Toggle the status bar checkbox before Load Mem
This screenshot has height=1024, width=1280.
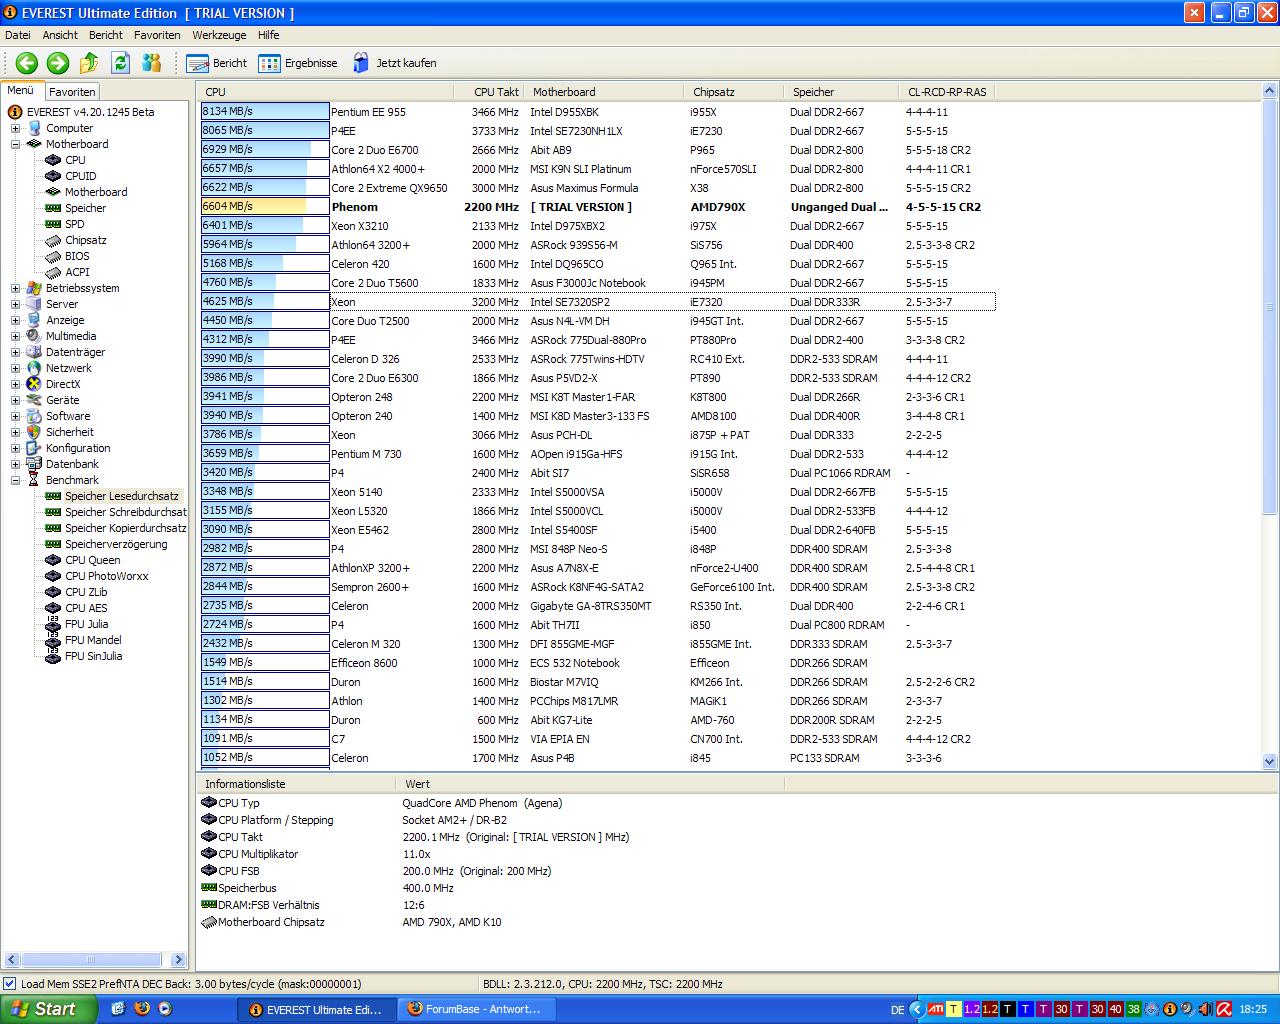[x=10, y=984]
